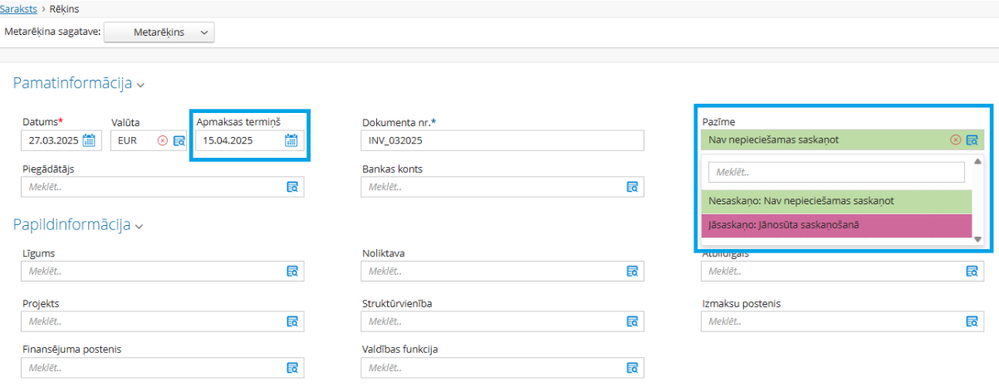
Task: Select Jāsaskaņo: Jānosūta saskaņošanā option
Action: 837,226
